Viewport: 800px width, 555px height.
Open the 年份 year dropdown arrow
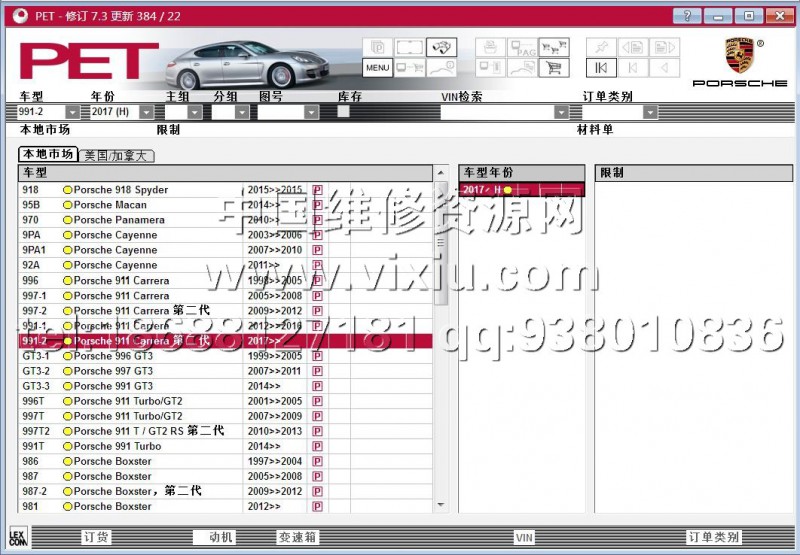pos(146,112)
